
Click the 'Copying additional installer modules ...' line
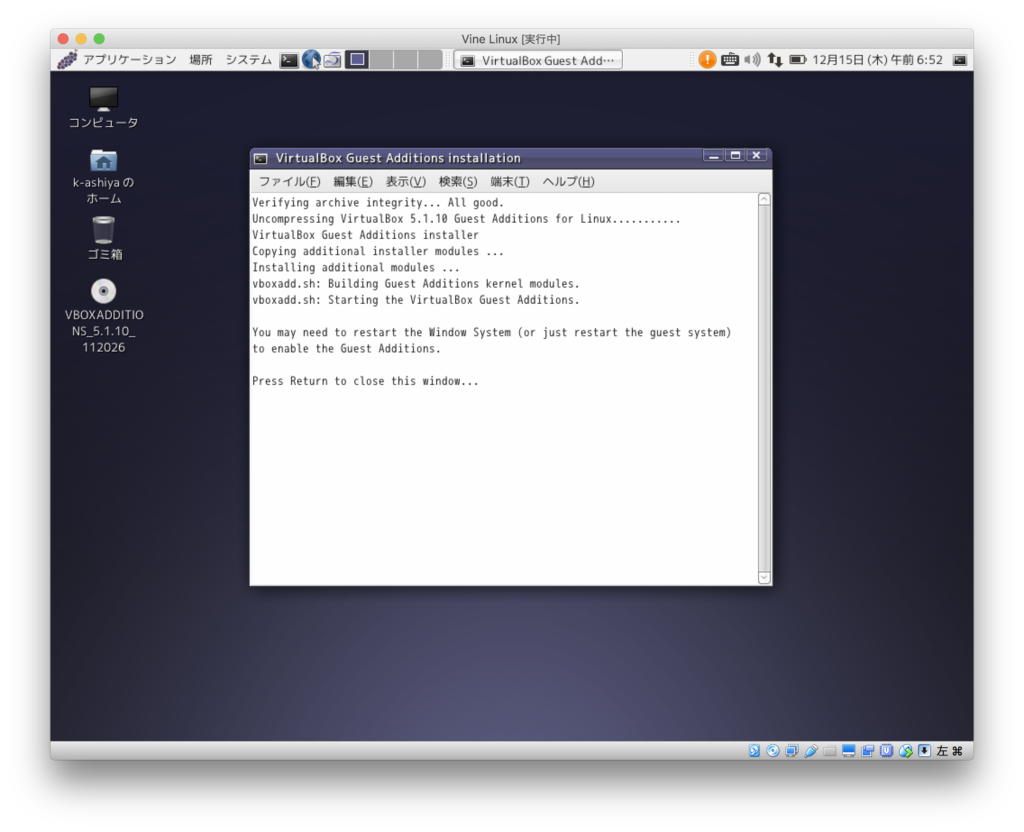pyautogui.click(x=378, y=251)
